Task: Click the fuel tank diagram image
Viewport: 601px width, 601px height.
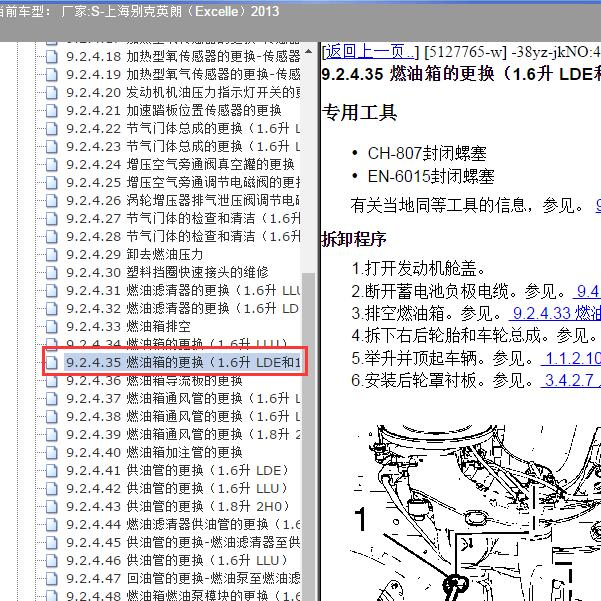Action: [475, 512]
